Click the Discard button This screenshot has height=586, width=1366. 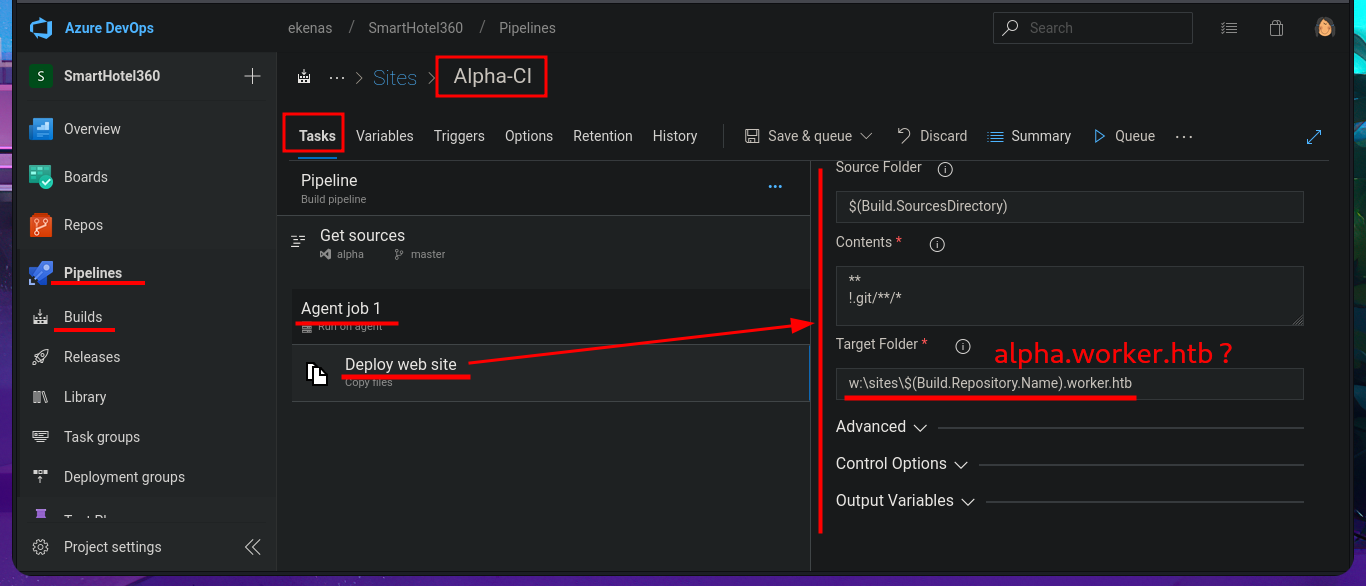point(932,136)
